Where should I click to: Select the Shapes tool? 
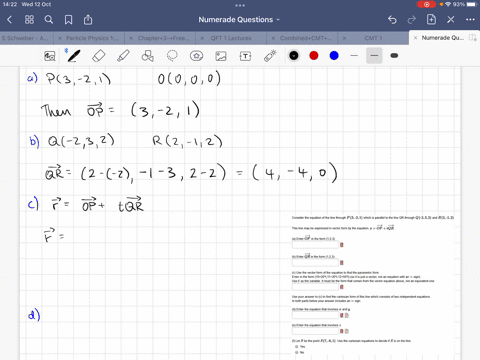(147, 56)
